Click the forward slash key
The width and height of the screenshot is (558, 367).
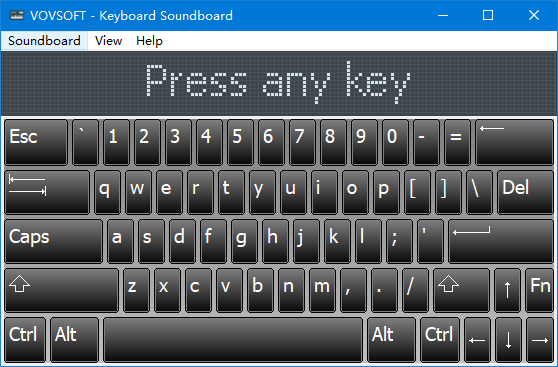tap(415, 290)
